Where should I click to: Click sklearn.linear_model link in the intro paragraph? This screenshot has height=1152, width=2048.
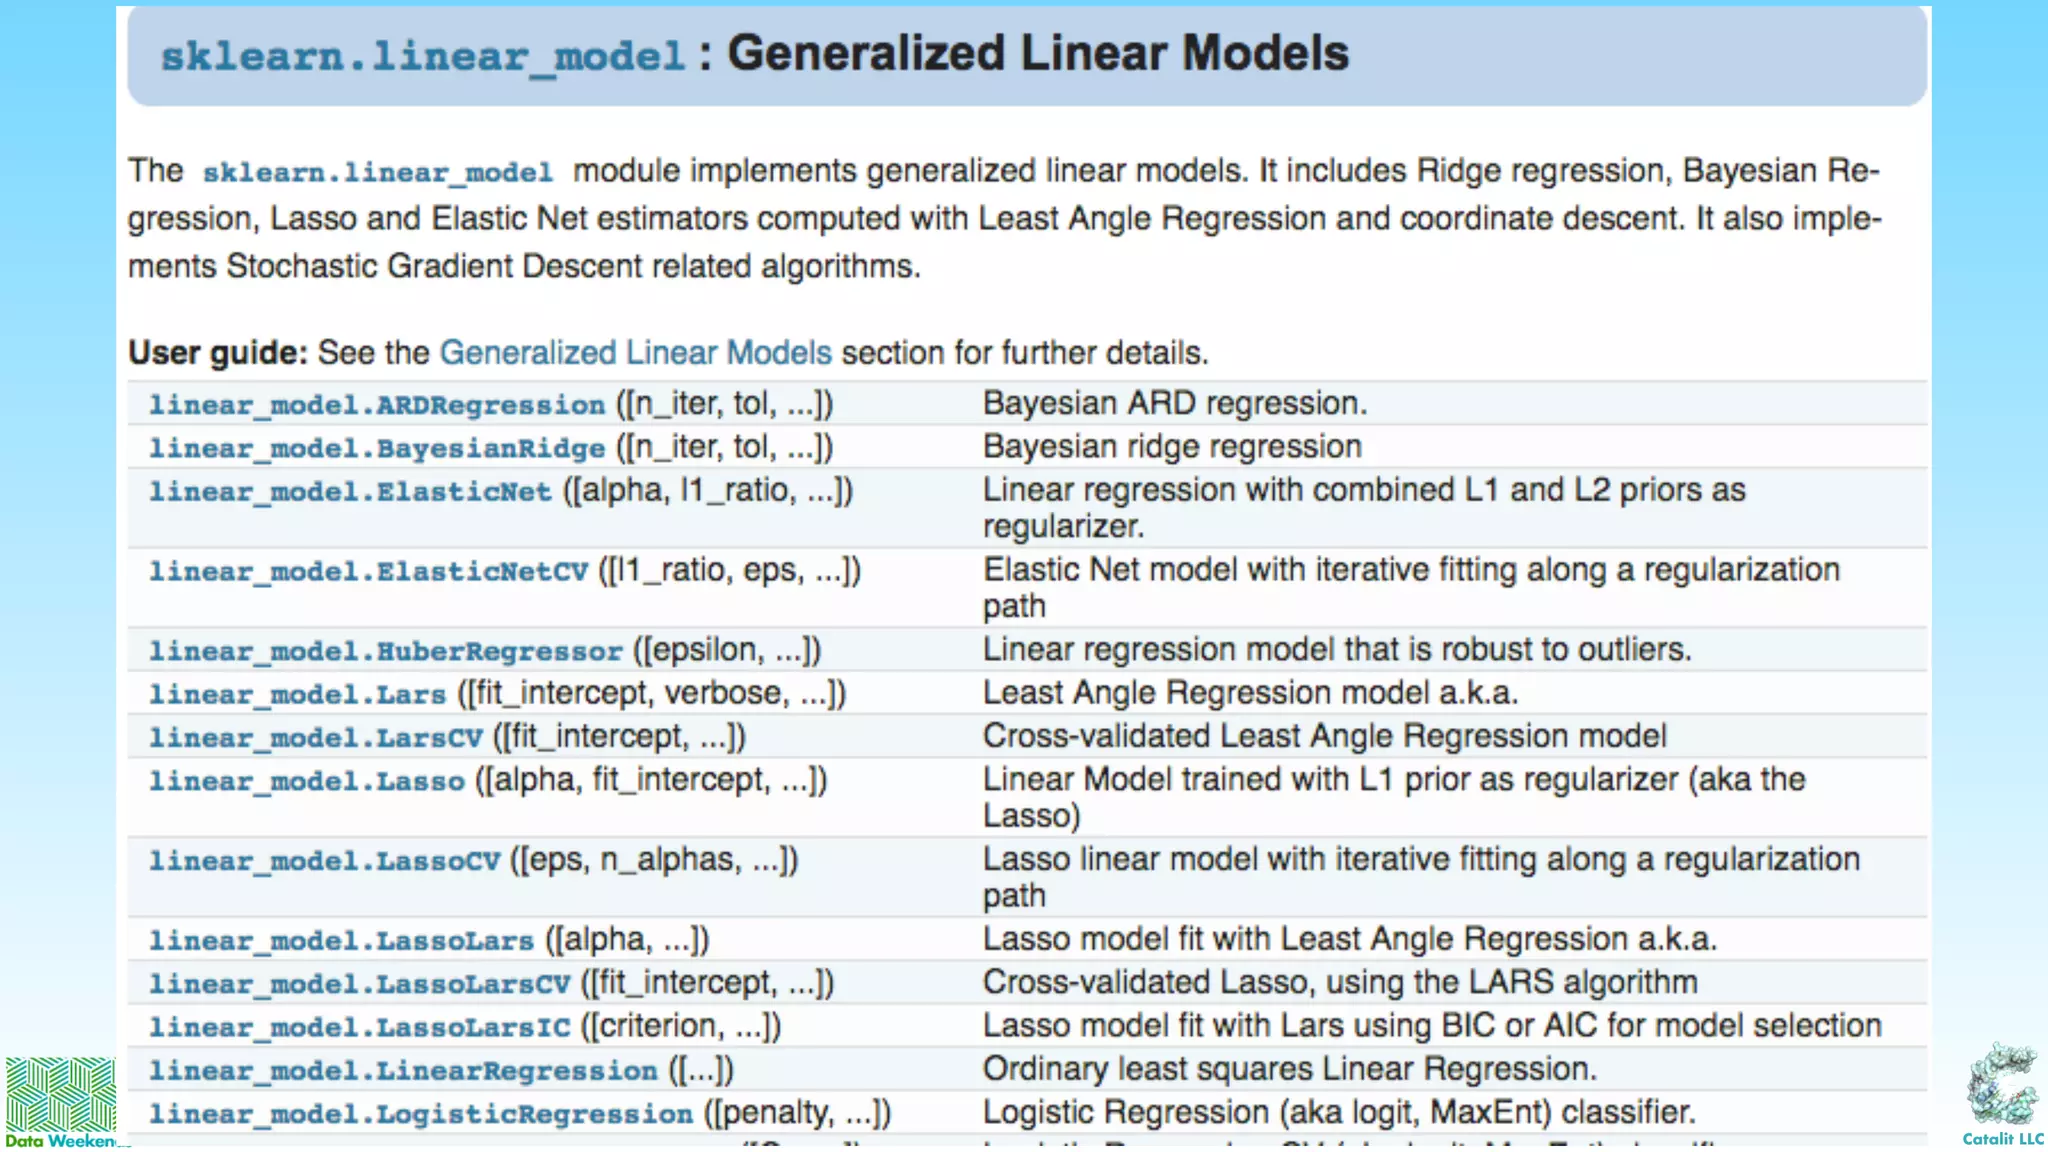377,172
